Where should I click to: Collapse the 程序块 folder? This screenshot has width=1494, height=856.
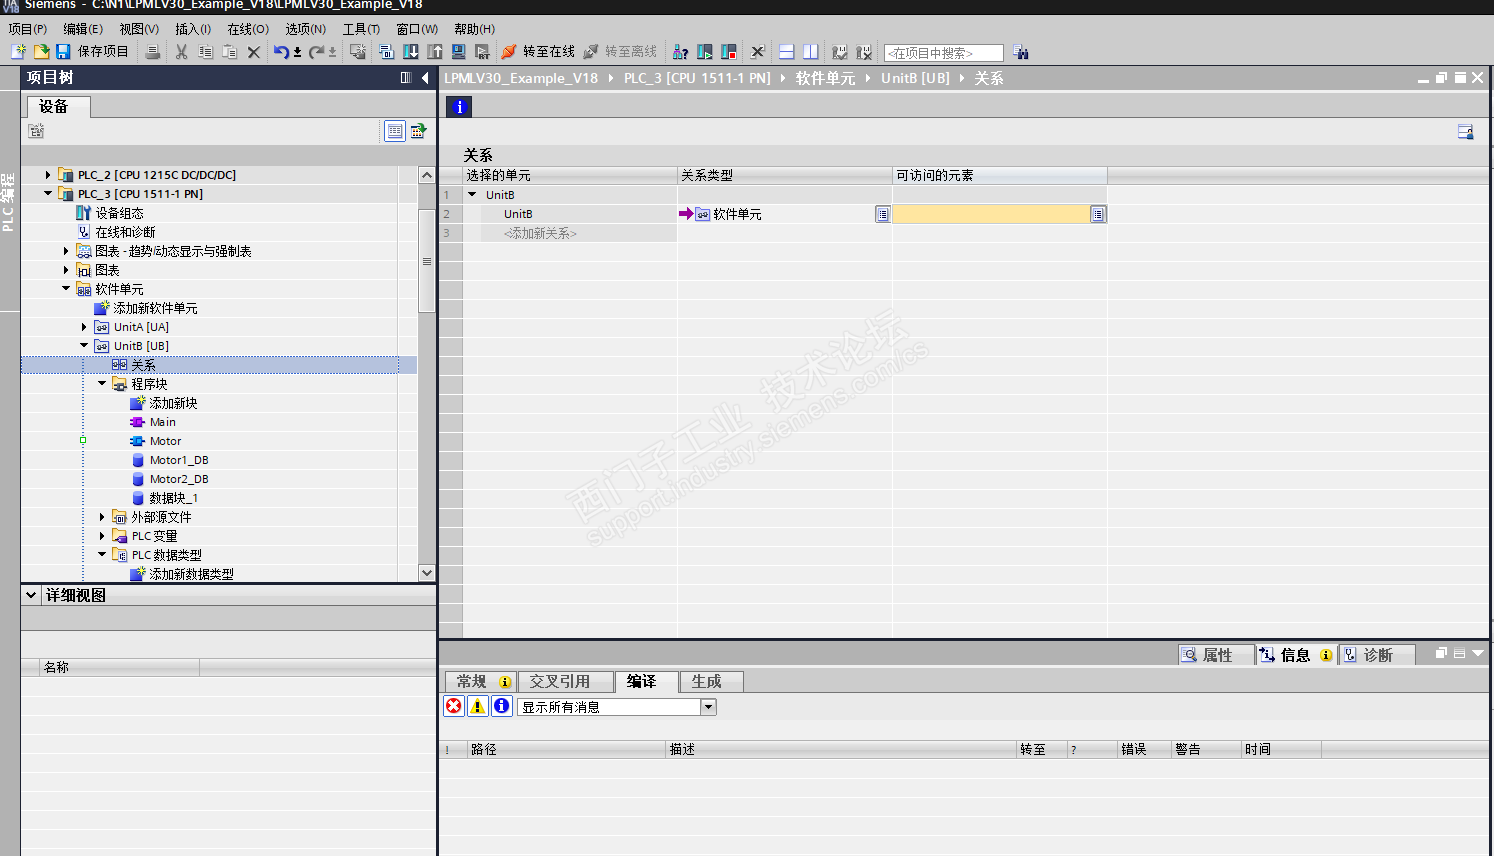102,384
